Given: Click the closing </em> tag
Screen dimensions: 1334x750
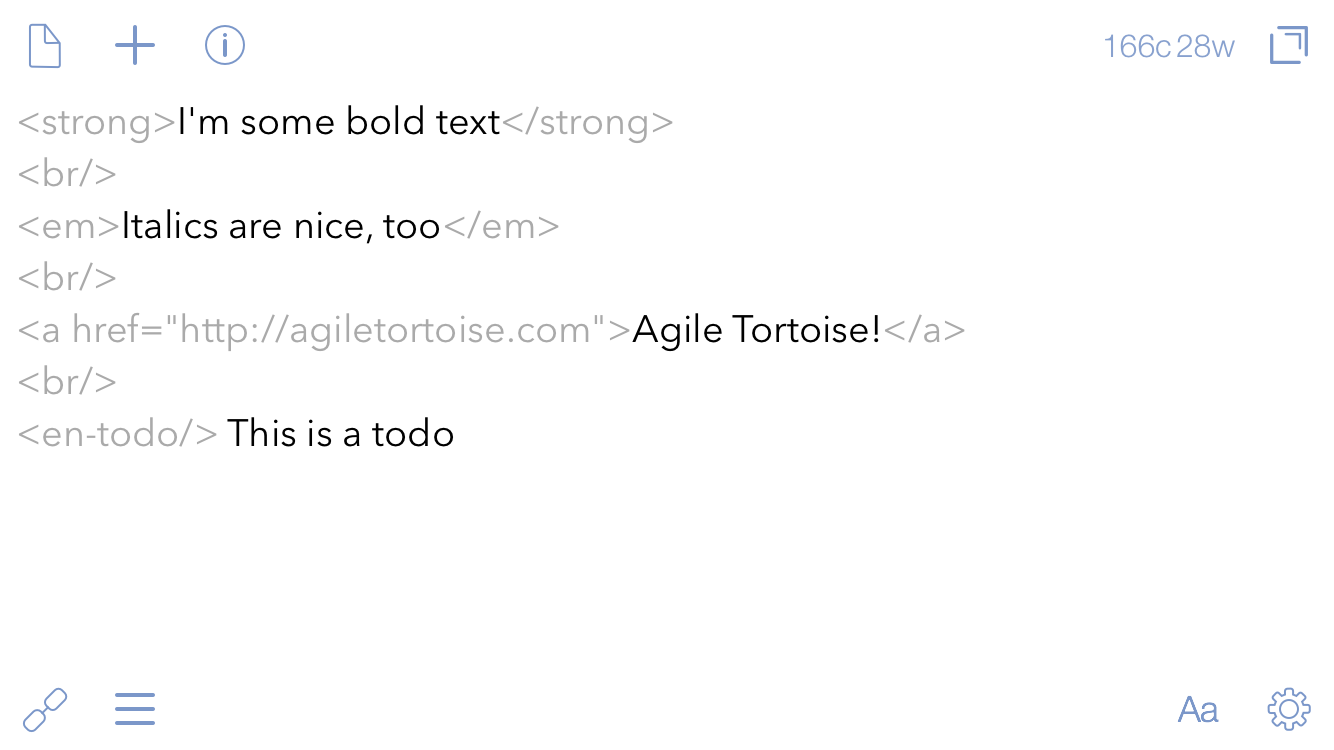Looking at the screenshot, I should pyautogui.click(x=501, y=227).
